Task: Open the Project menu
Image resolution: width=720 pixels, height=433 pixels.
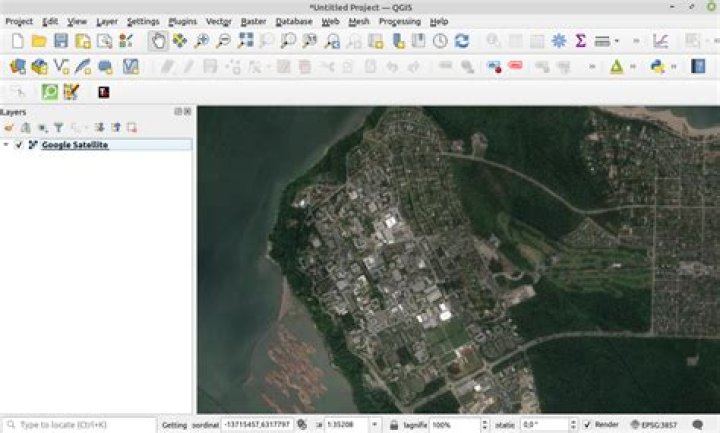Action: coord(19,22)
